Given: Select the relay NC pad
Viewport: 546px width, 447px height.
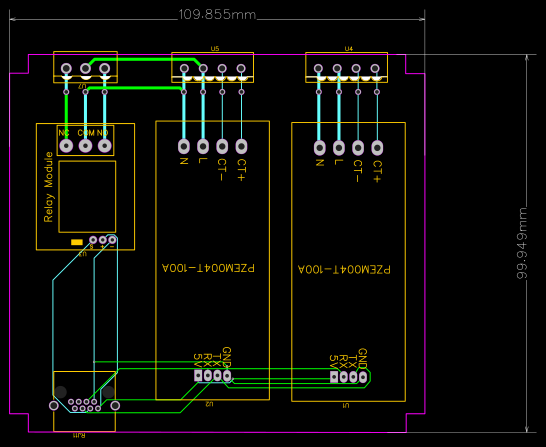Looking at the screenshot, I should tap(66, 146).
